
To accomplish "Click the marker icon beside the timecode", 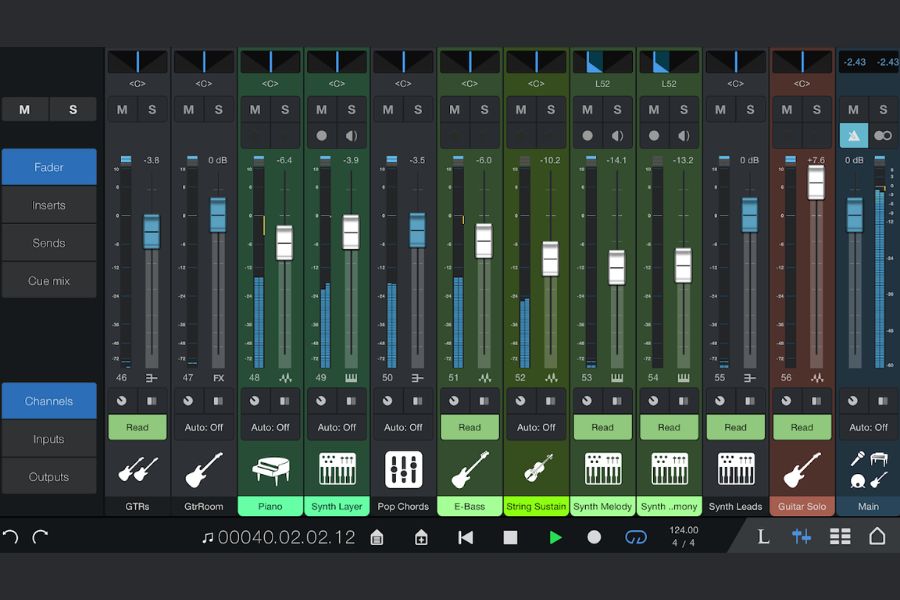I will tap(377, 537).
